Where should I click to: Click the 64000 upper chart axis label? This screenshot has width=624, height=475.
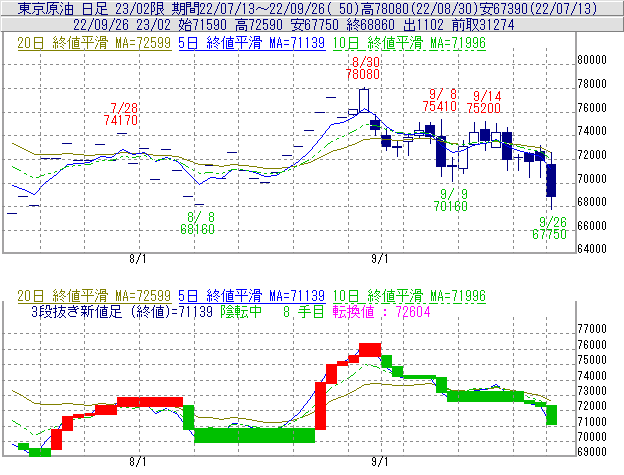592,249
